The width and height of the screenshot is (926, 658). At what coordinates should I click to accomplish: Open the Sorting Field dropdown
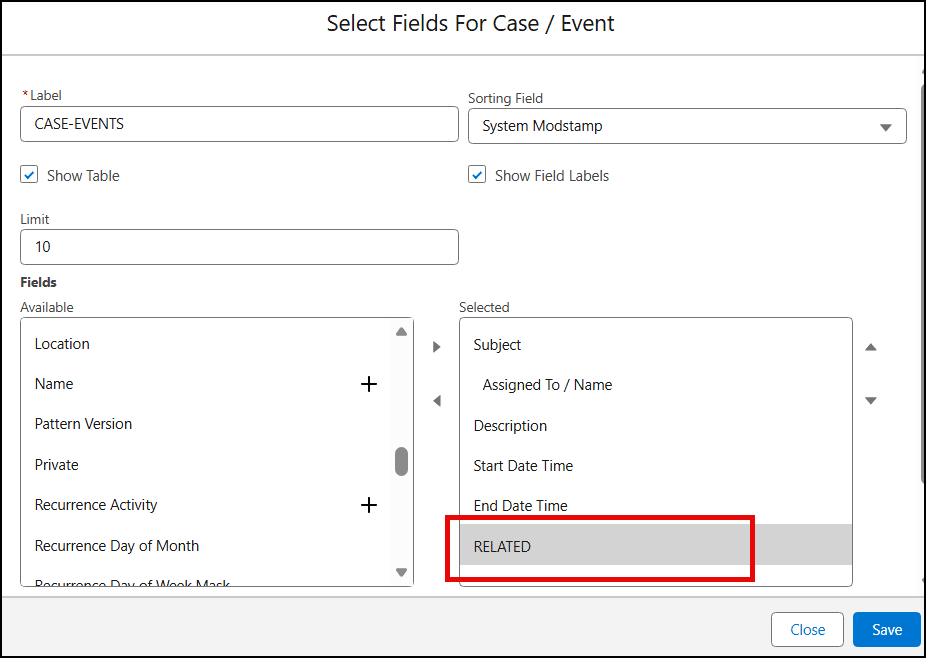(x=686, y=126)
